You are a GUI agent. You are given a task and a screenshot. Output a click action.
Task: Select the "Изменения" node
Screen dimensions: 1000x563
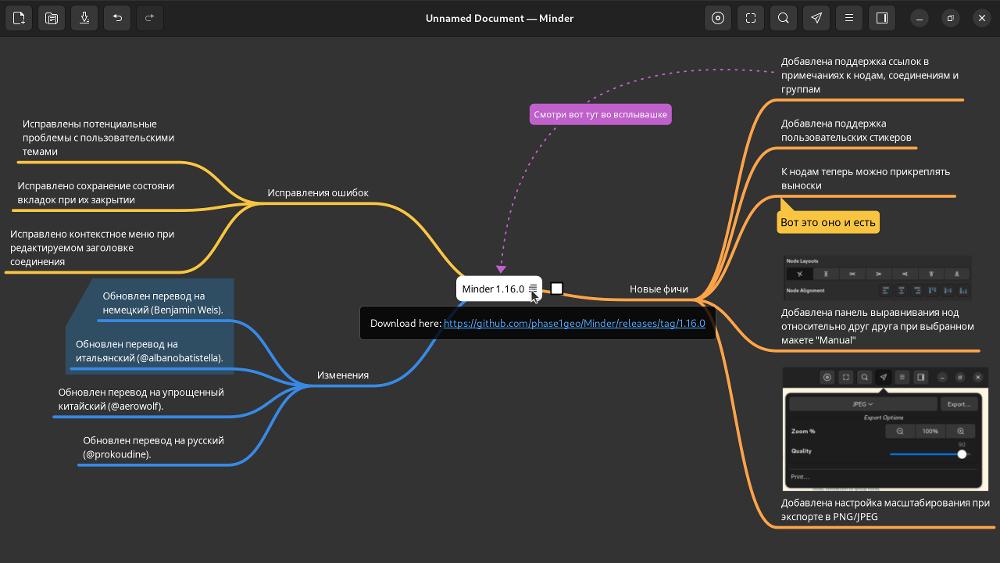click(342, 375)
